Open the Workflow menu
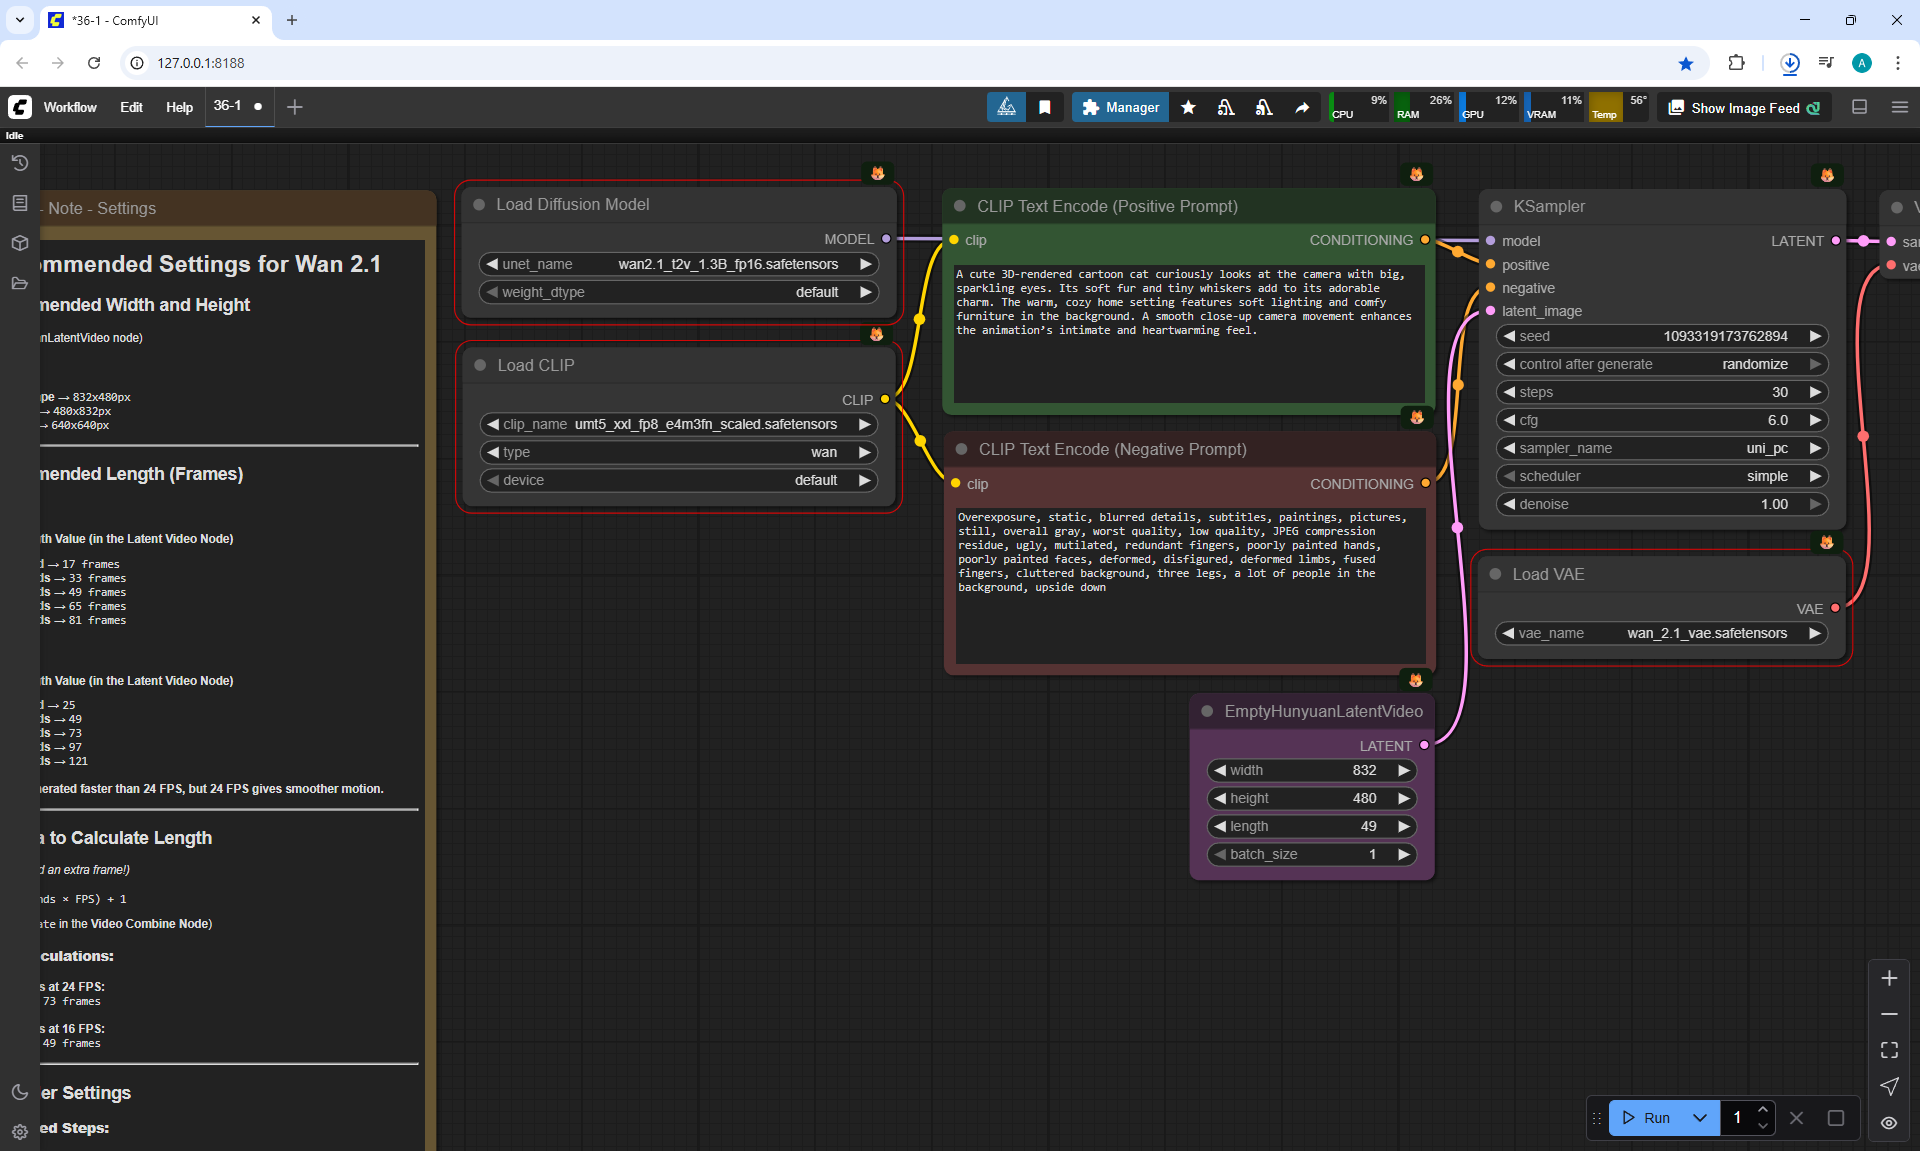 click(70, 107)
